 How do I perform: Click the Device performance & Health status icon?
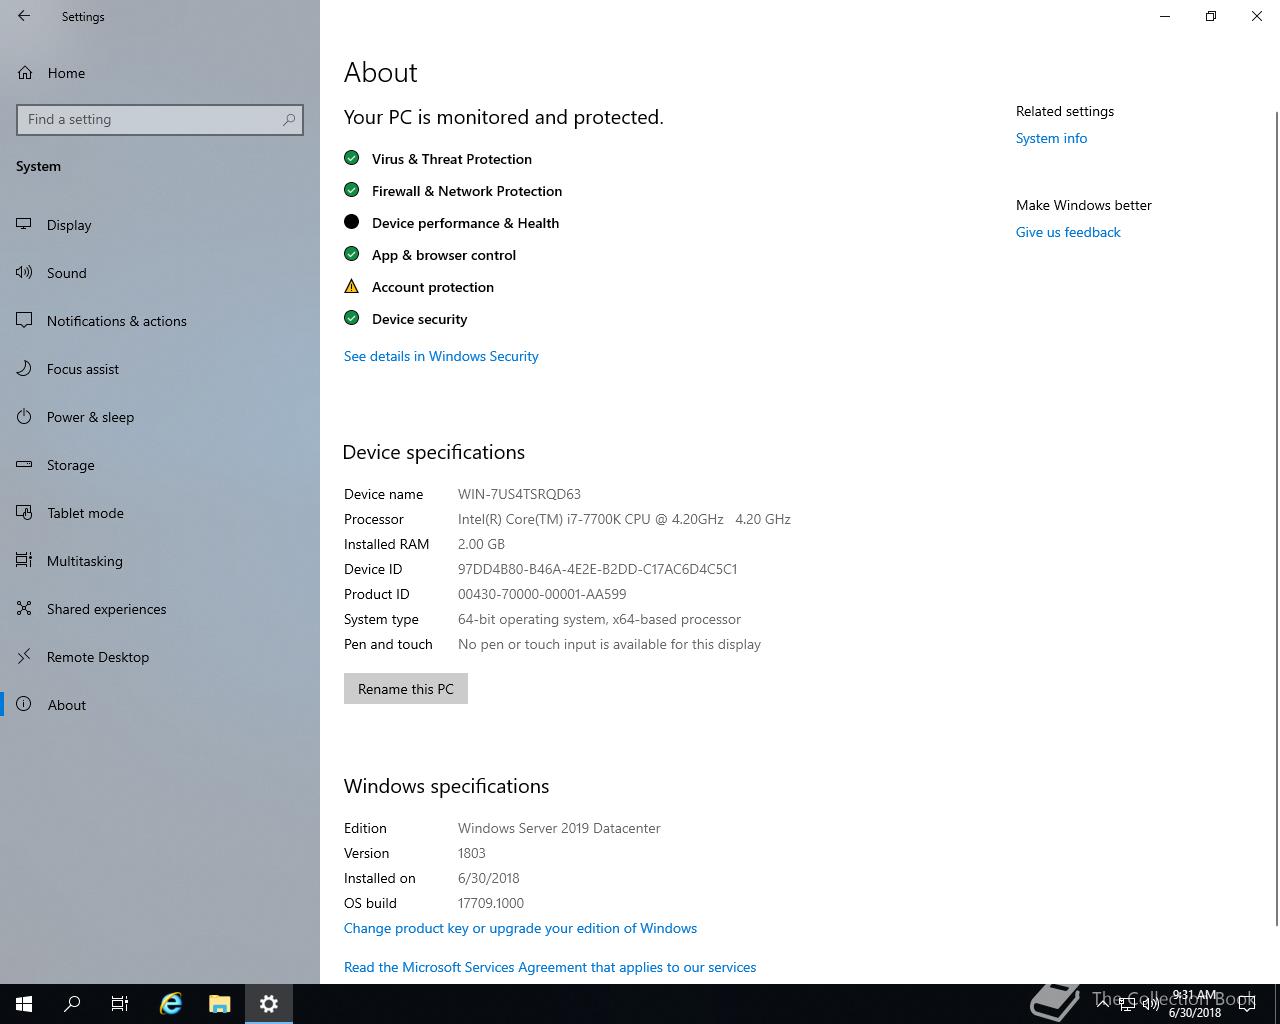tap(351, 222)
